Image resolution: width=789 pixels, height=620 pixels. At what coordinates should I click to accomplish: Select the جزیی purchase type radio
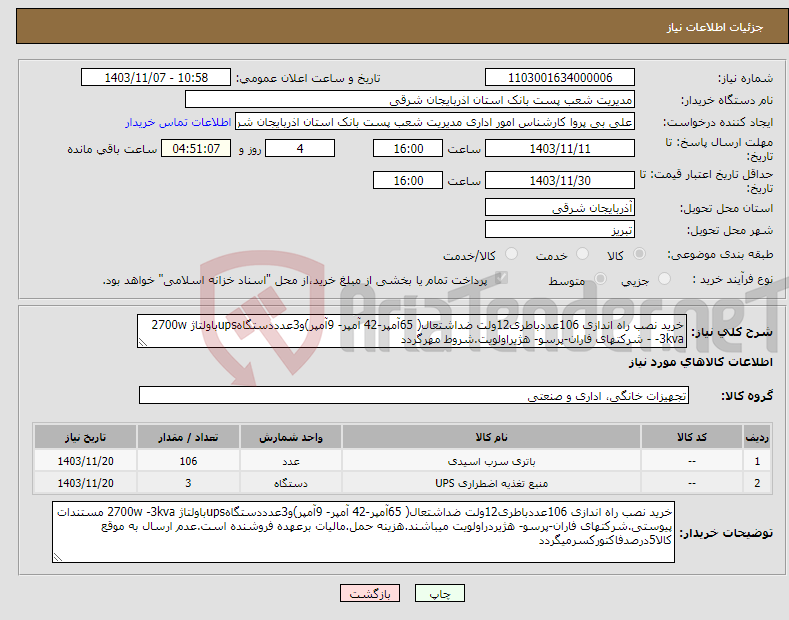664,279
